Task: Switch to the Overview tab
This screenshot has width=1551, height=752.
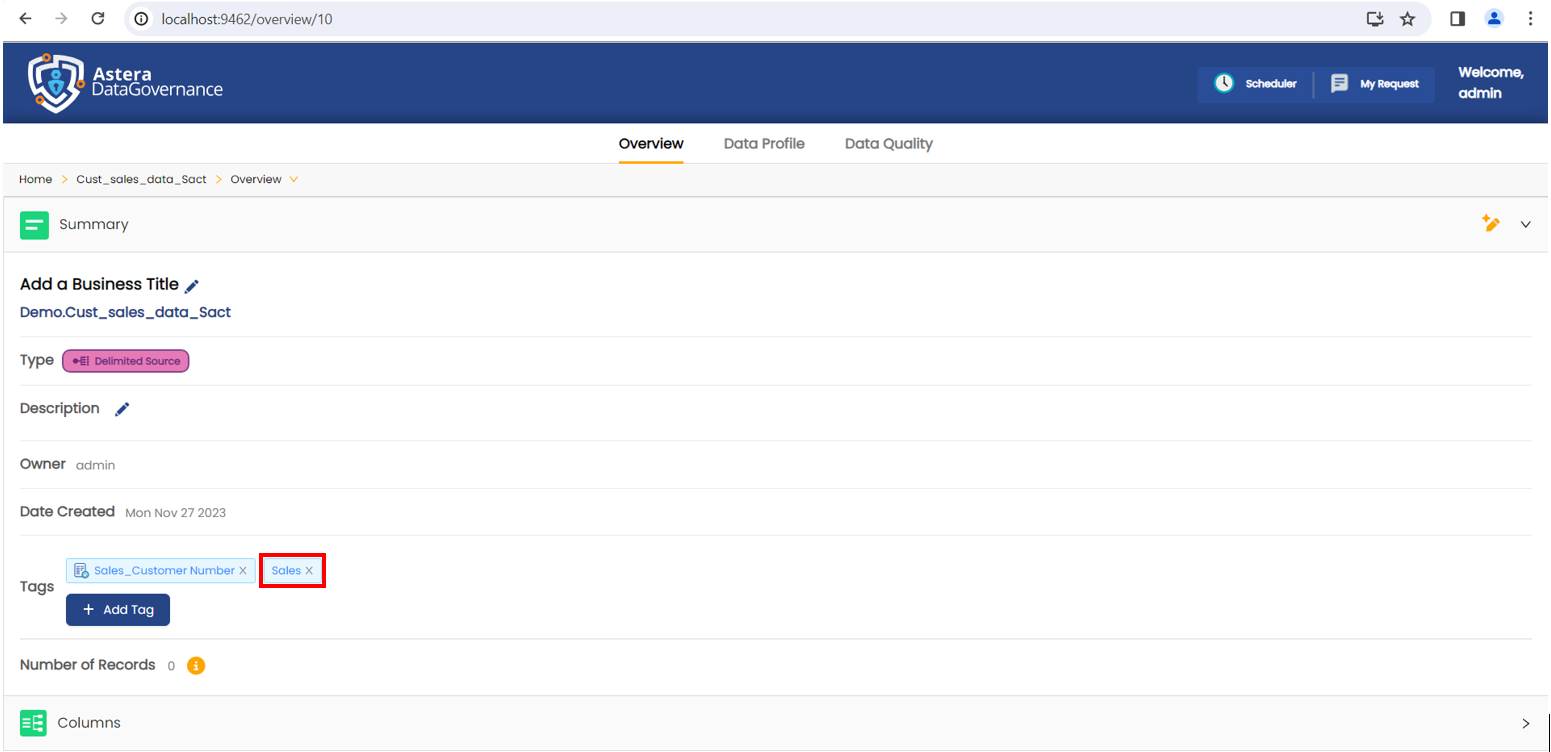Action: (651, 144)
